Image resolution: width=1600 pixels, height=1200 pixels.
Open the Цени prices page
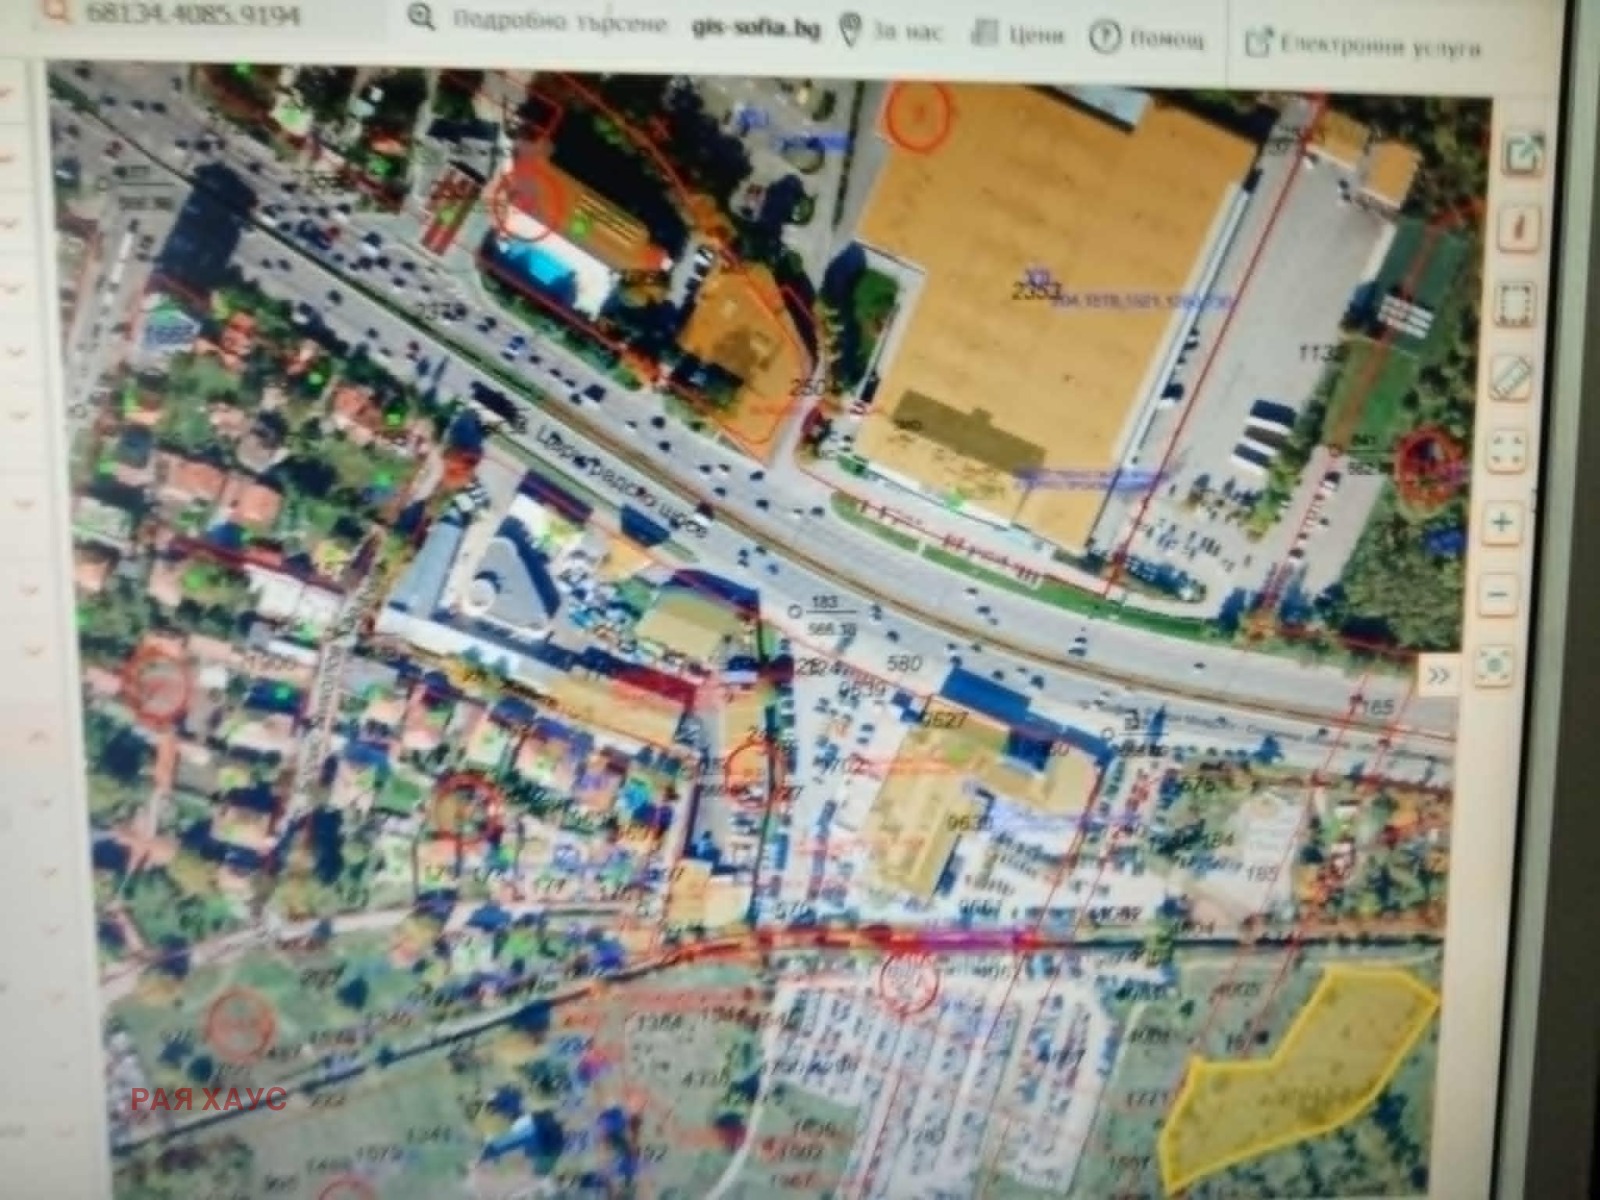1017,35
